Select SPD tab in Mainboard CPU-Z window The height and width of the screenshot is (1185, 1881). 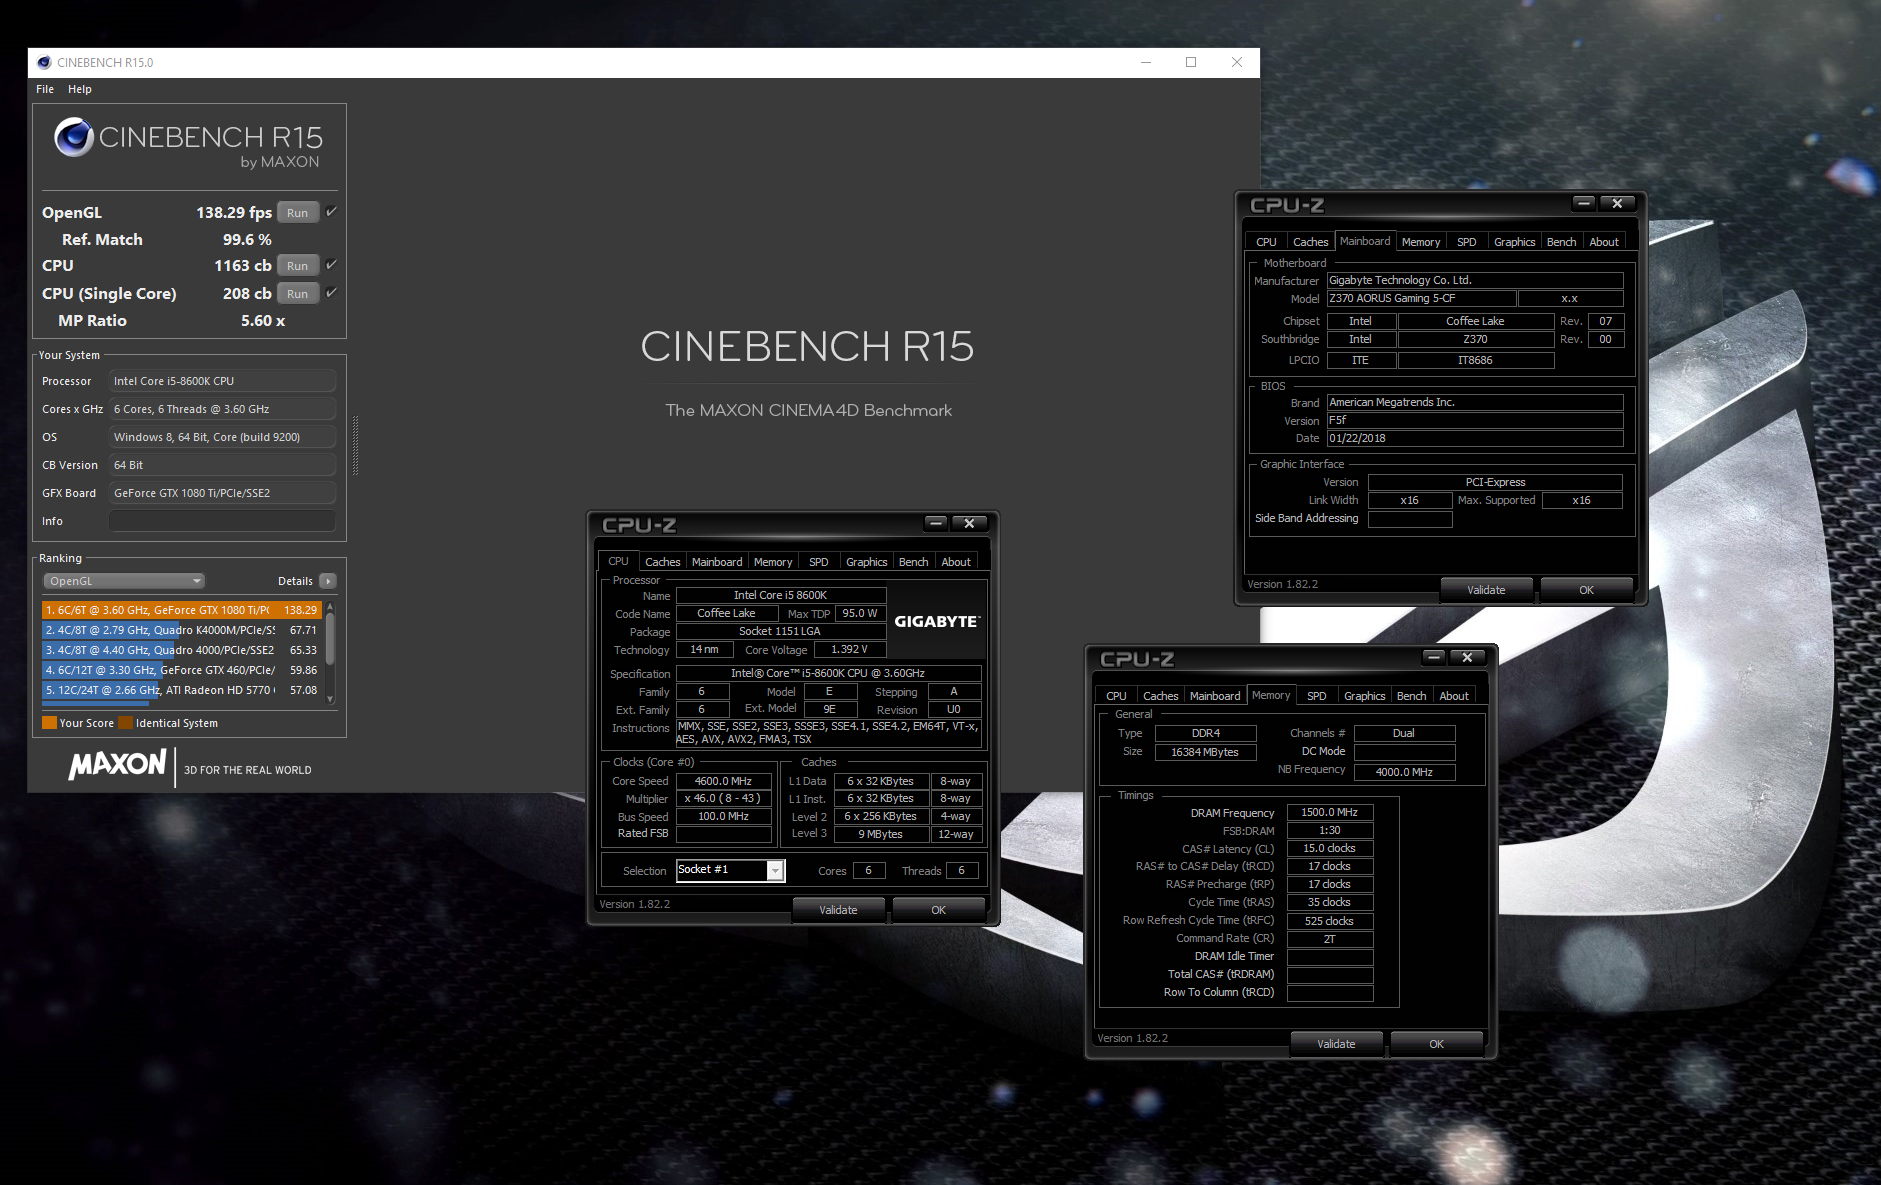[1466, 242]
